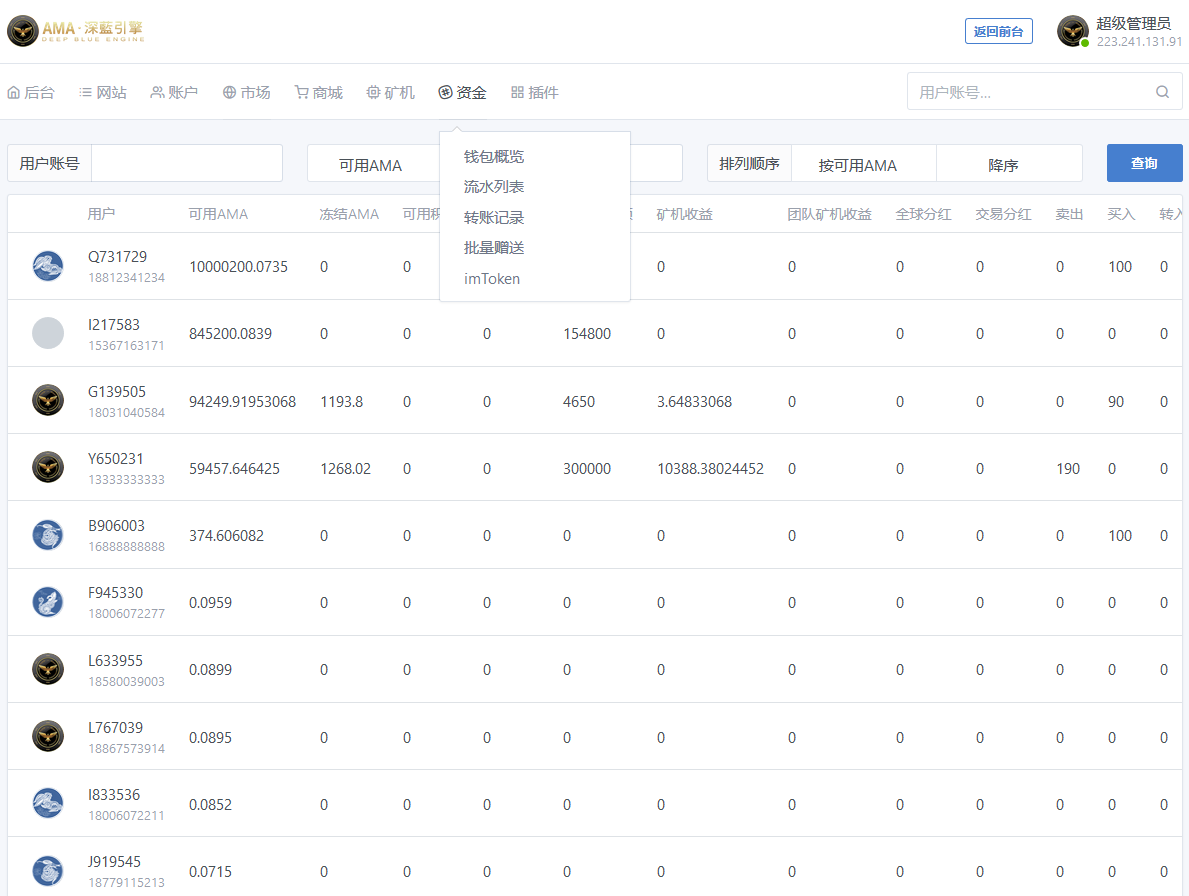Image resolution: width=1189 pixels, height=896 pixels.
Task: Click avatar of user G139505
Action: pyautogui.click(x=48, y=399)
